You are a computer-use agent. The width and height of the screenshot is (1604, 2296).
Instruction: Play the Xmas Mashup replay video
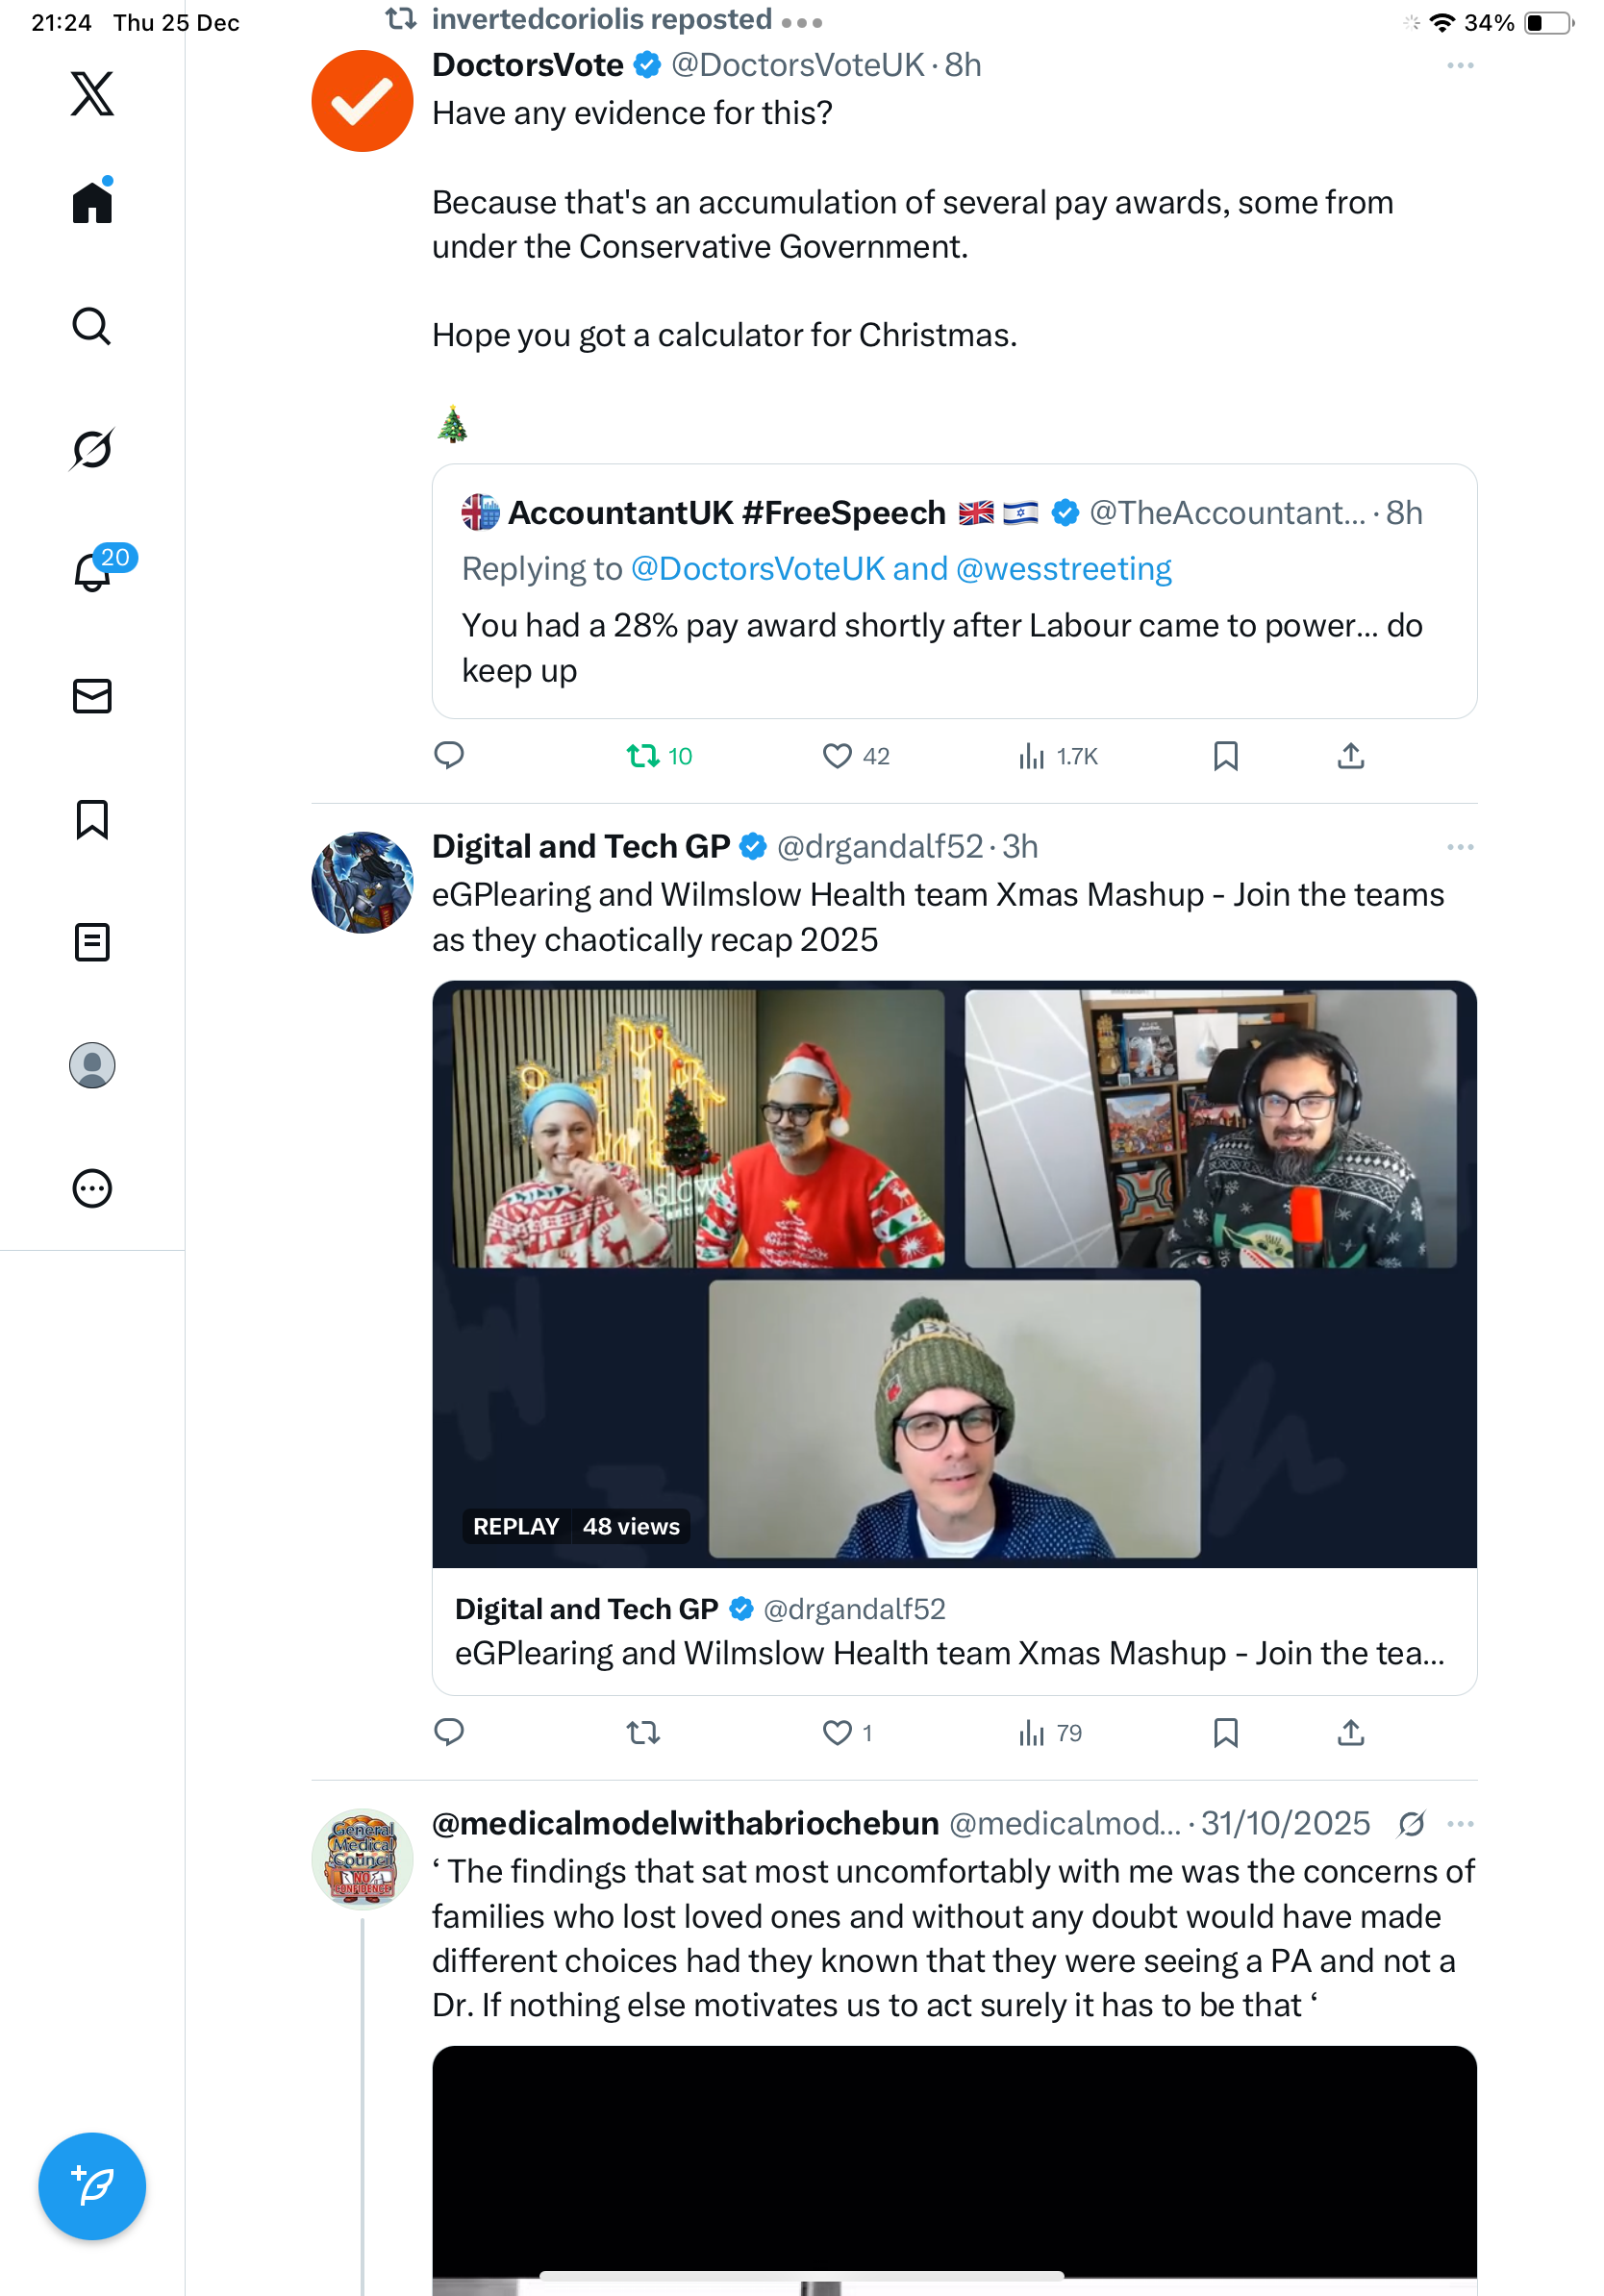pyautogui.click(x=954, y=1273)
